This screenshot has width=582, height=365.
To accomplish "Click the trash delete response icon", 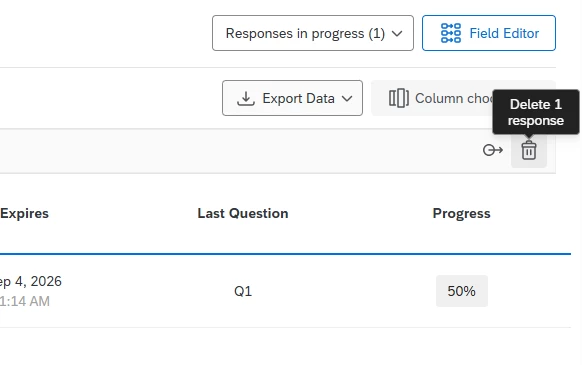I will pos(529,150).
